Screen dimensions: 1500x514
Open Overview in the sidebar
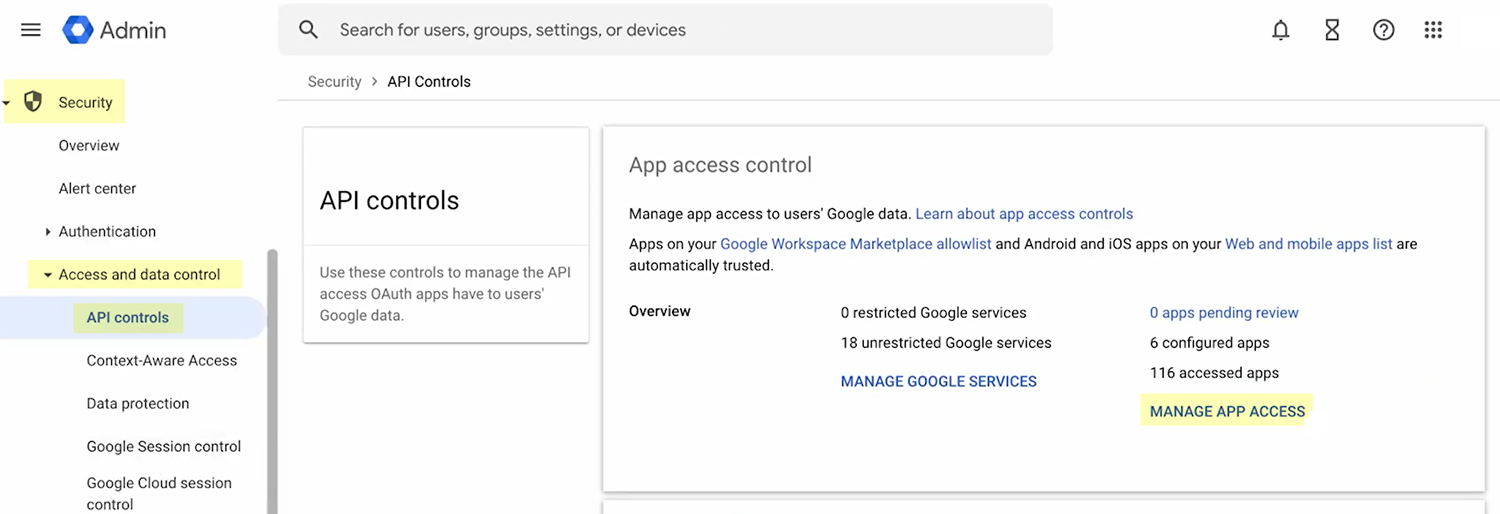click(89, 146)
